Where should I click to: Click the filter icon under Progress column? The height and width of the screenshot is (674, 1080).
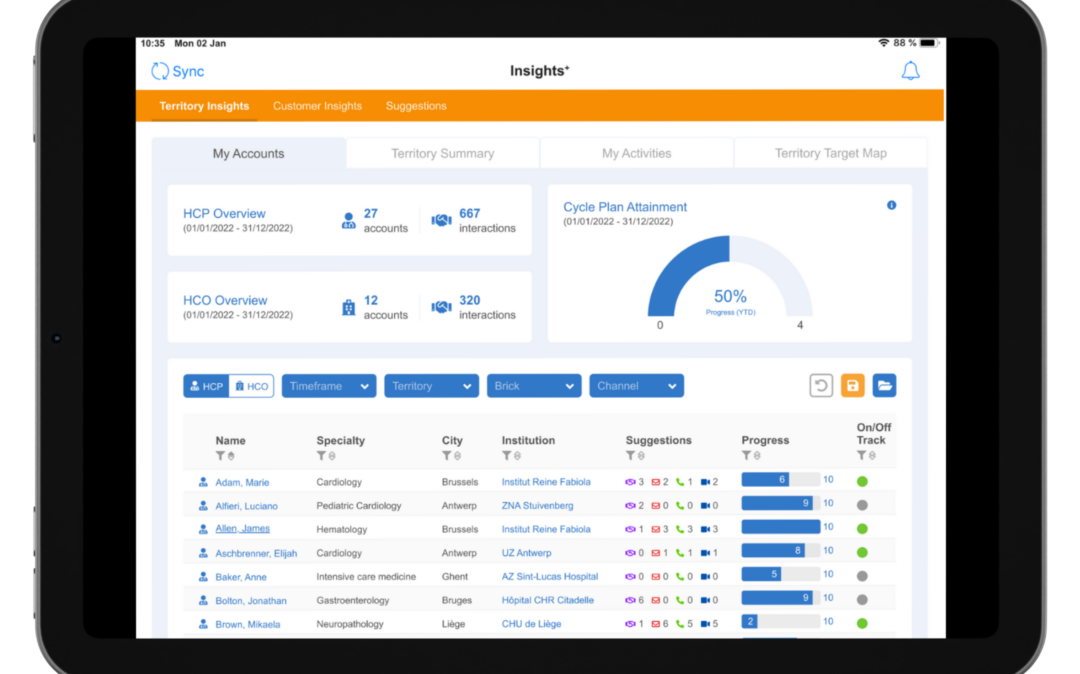pos(746,456)
